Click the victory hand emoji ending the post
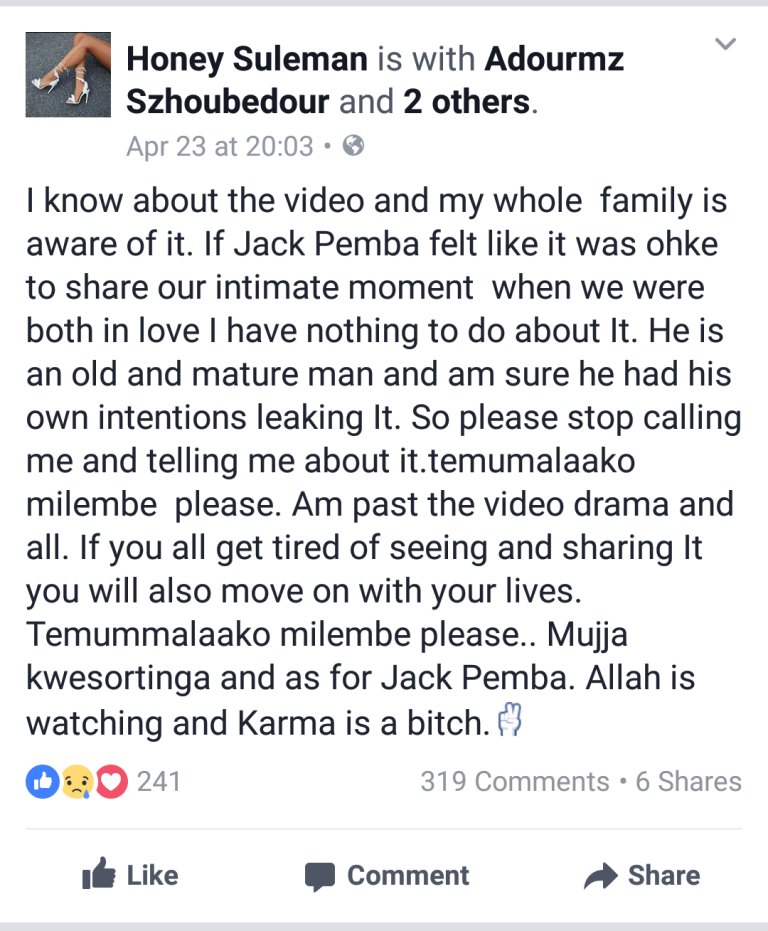 [x=510, y=721]
